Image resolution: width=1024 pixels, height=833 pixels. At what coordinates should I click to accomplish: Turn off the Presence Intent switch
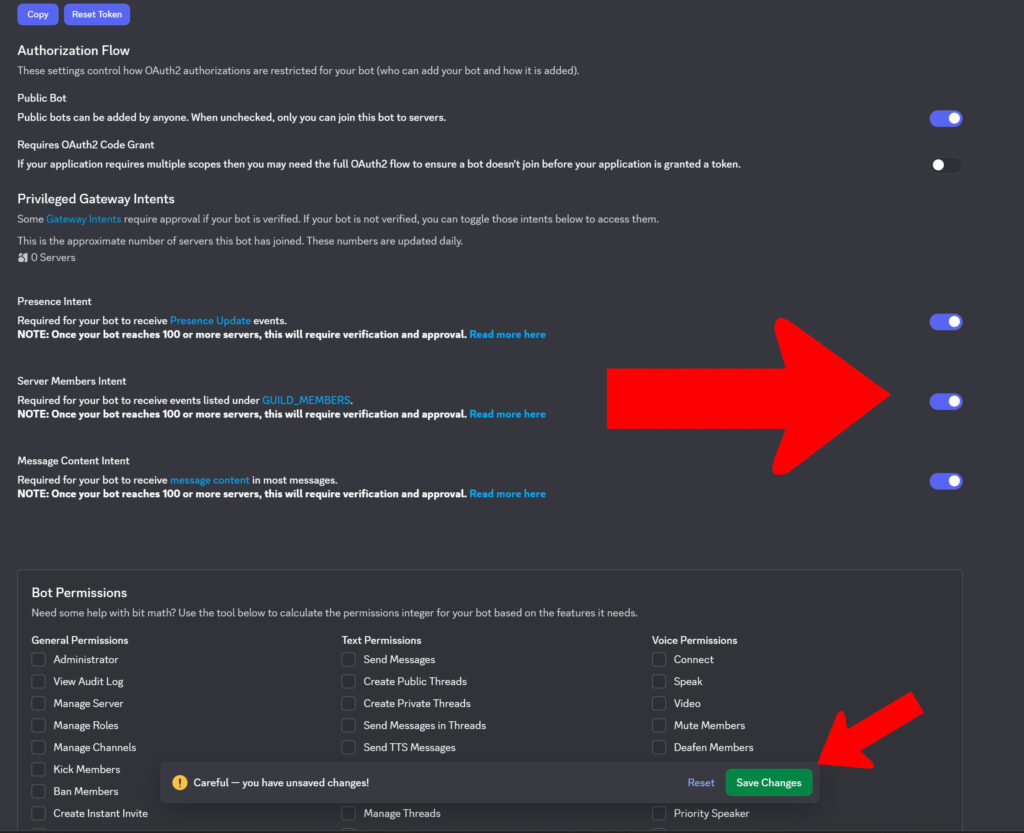pos(945,322)
